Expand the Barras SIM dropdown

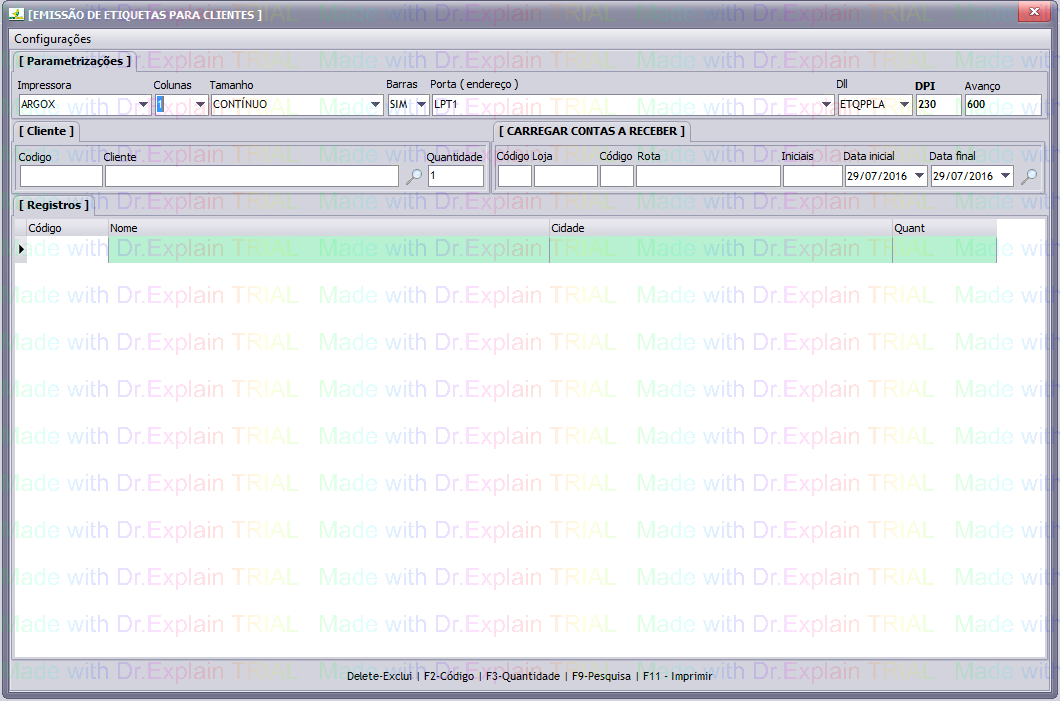coord(421,105)
